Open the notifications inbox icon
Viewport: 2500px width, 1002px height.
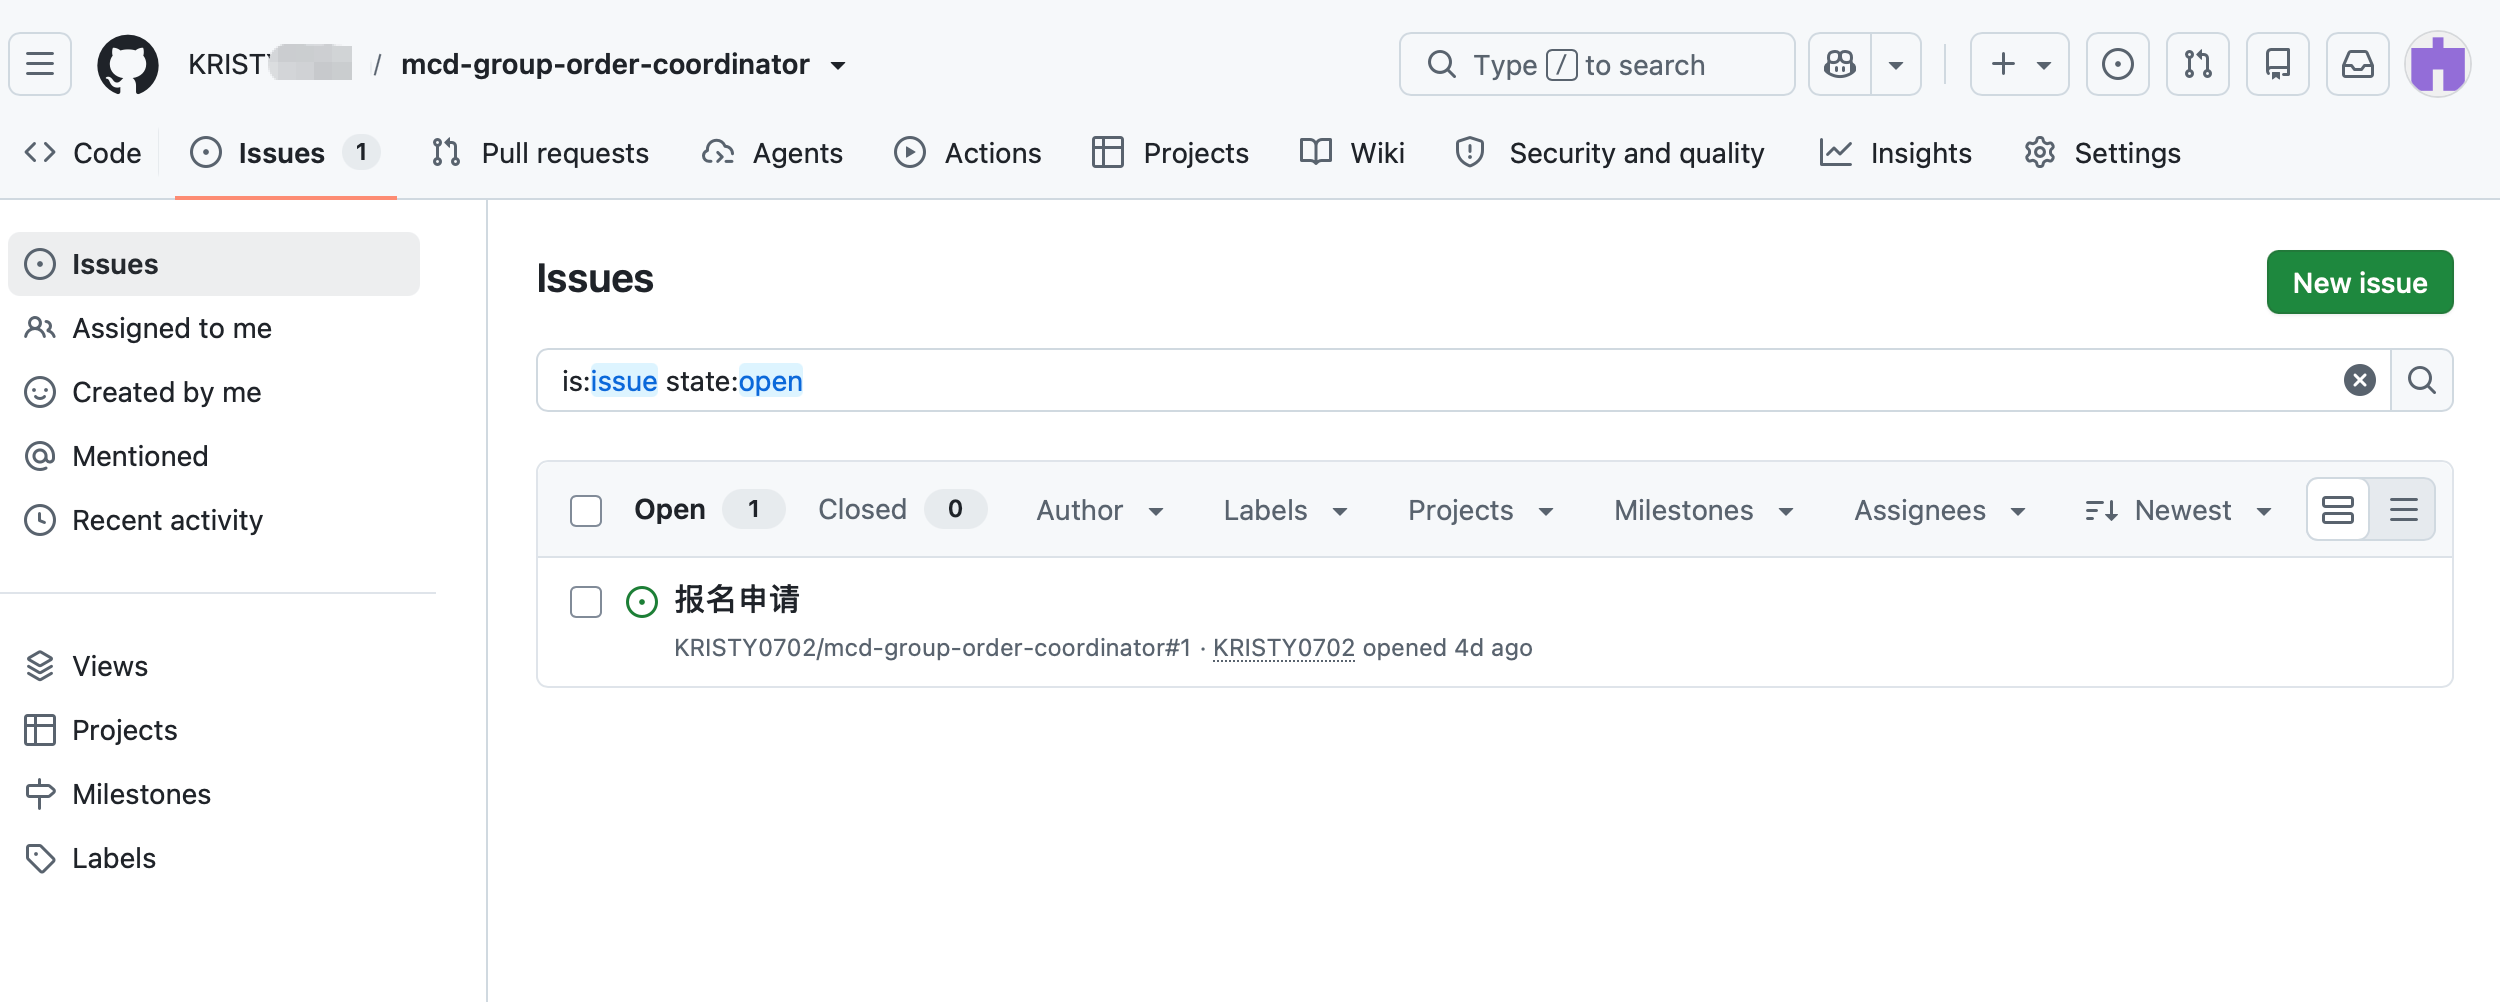point(2357,65)
